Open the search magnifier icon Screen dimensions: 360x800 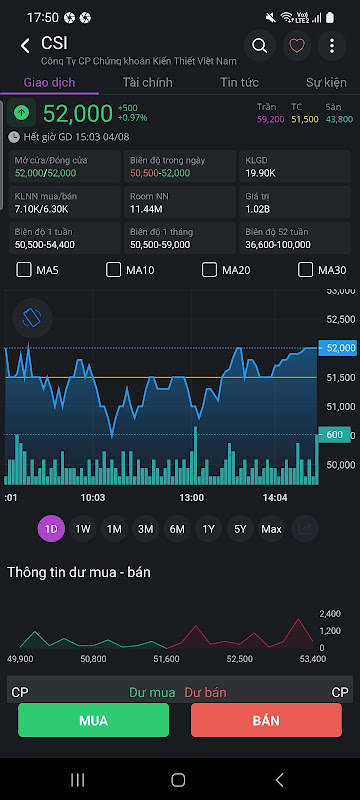pyautogui.click(x=260, y=46)
